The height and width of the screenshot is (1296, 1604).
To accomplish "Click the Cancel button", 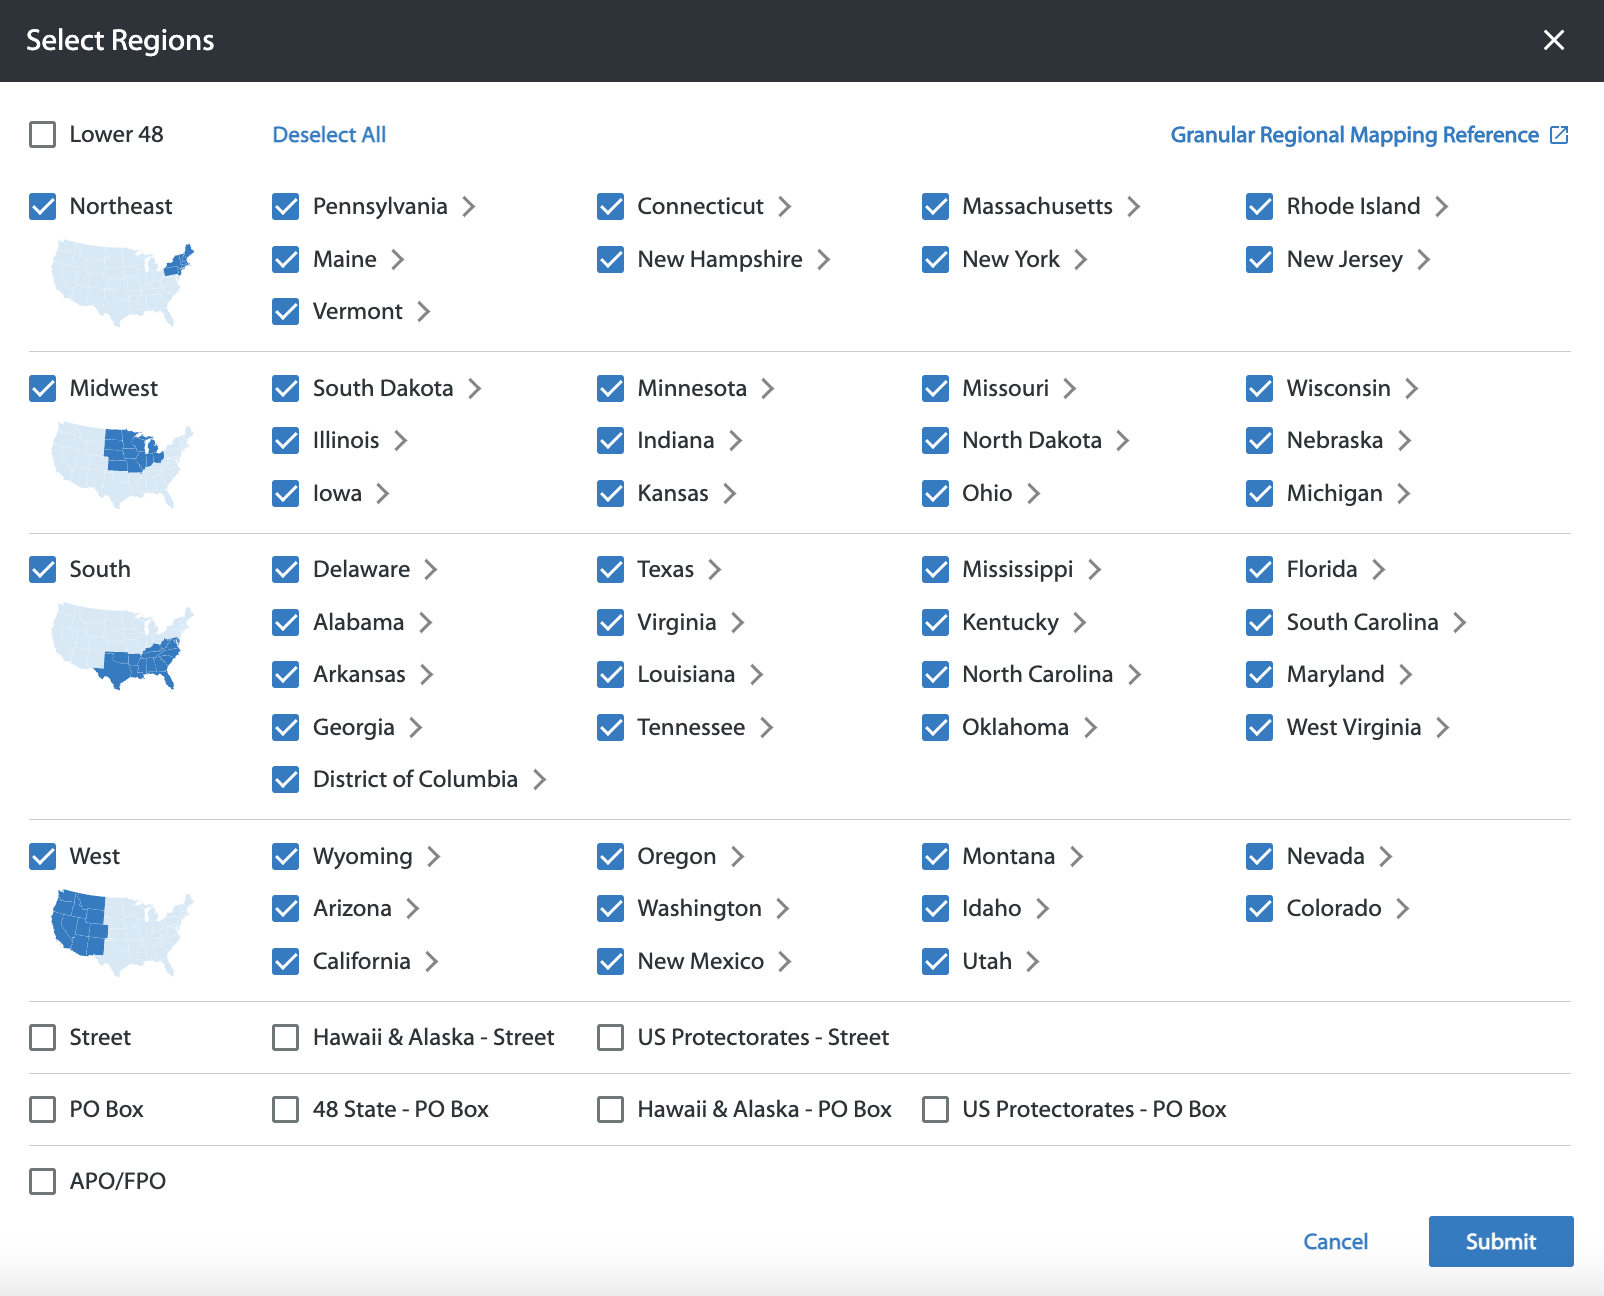I will coord(1335,1241).
